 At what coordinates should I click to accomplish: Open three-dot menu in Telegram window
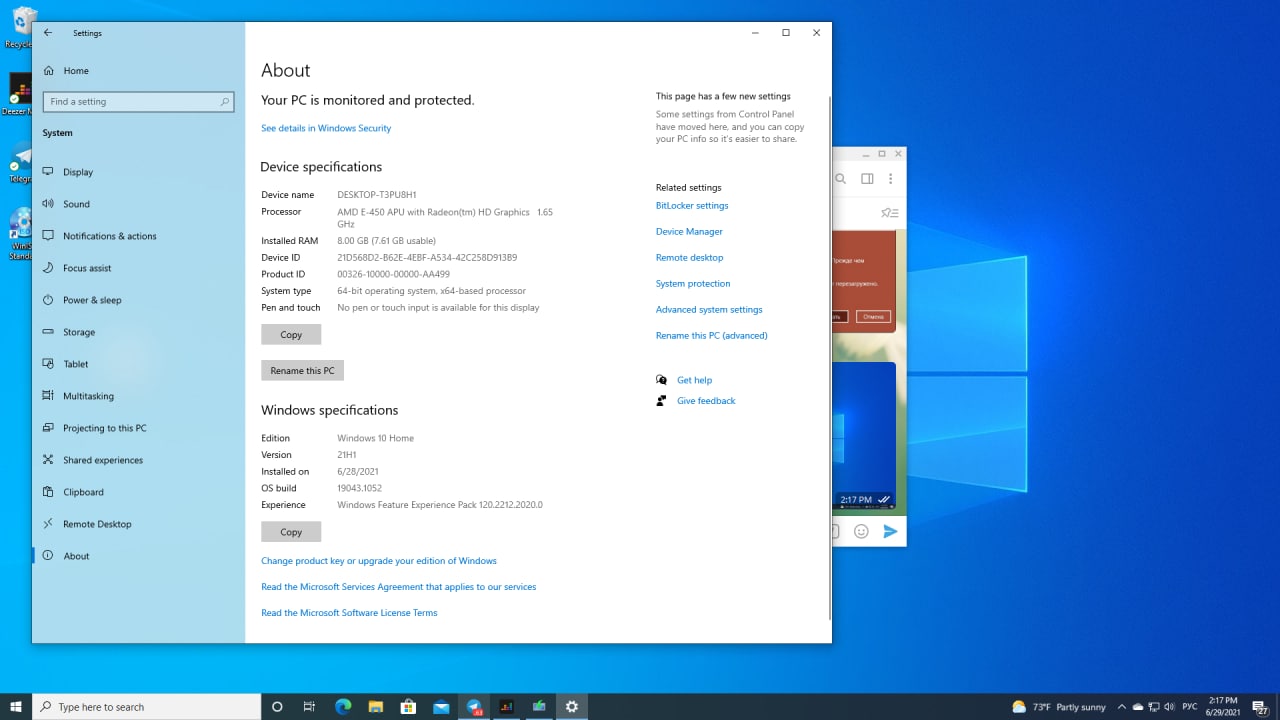pyautogui.click(x=890, y=179)
